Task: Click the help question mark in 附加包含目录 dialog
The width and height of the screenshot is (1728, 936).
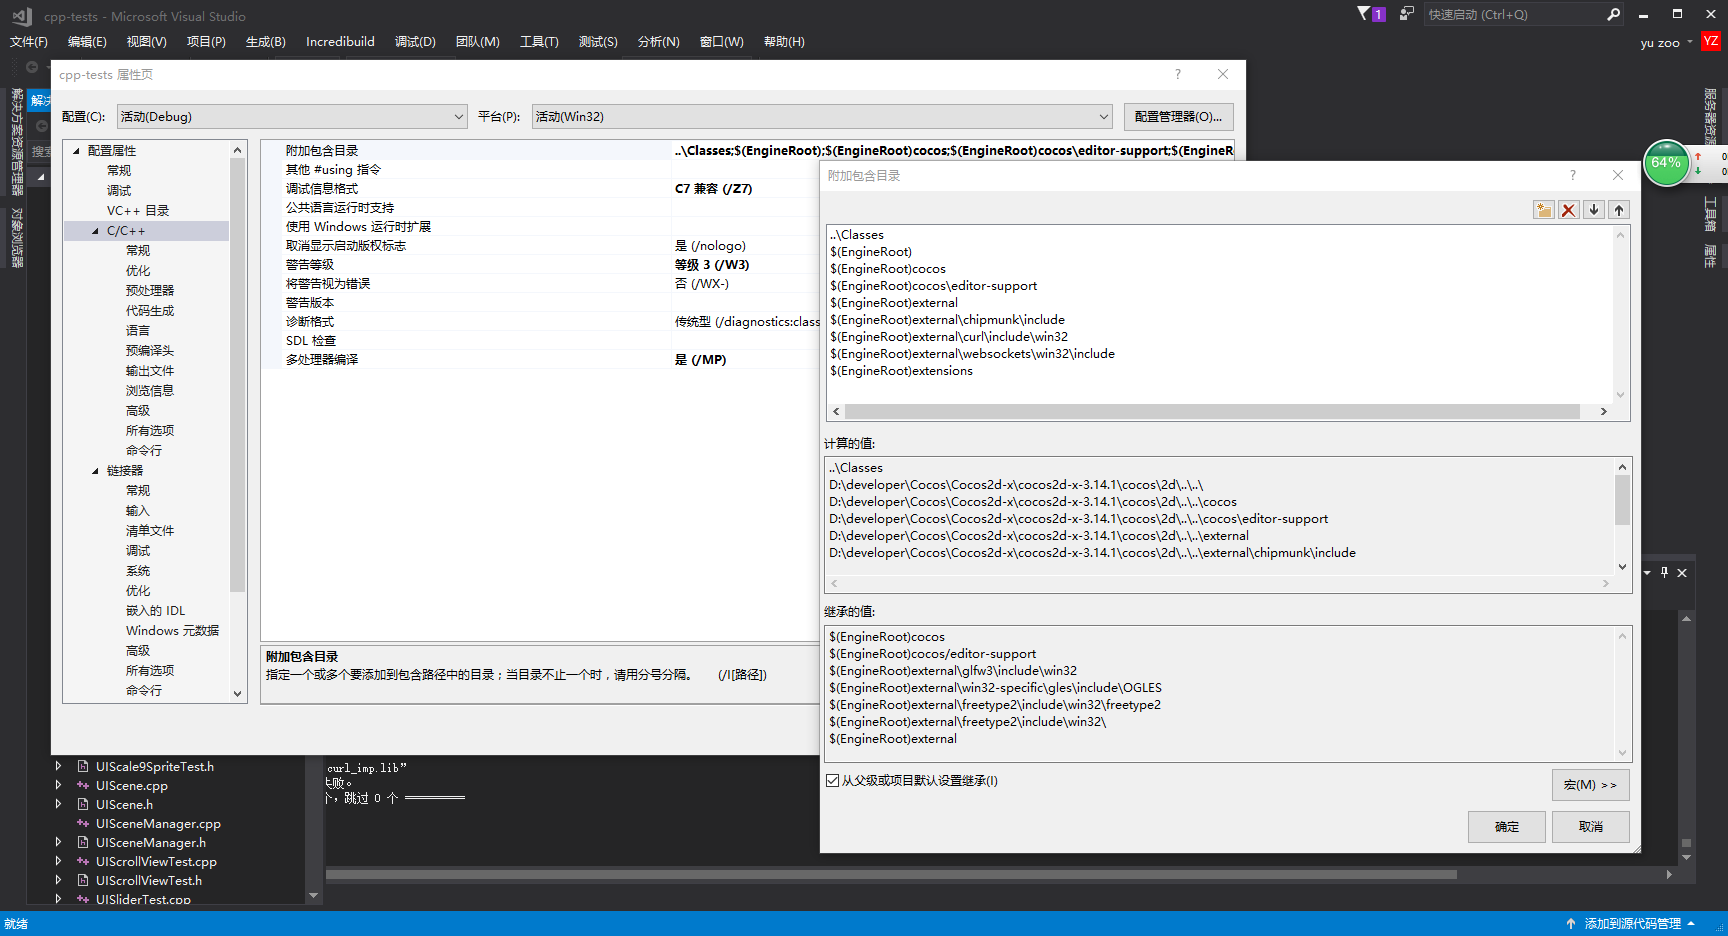Action: 1573,175
